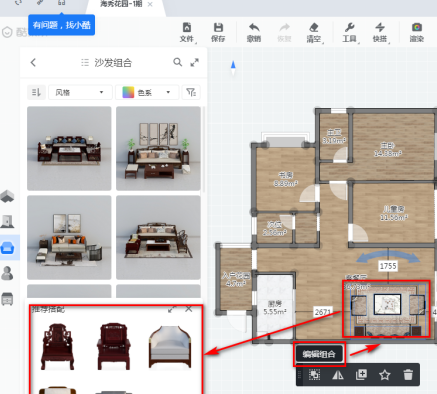Open the 风格 style dropdown
The image size is (437, 394).
click(80, 92)
